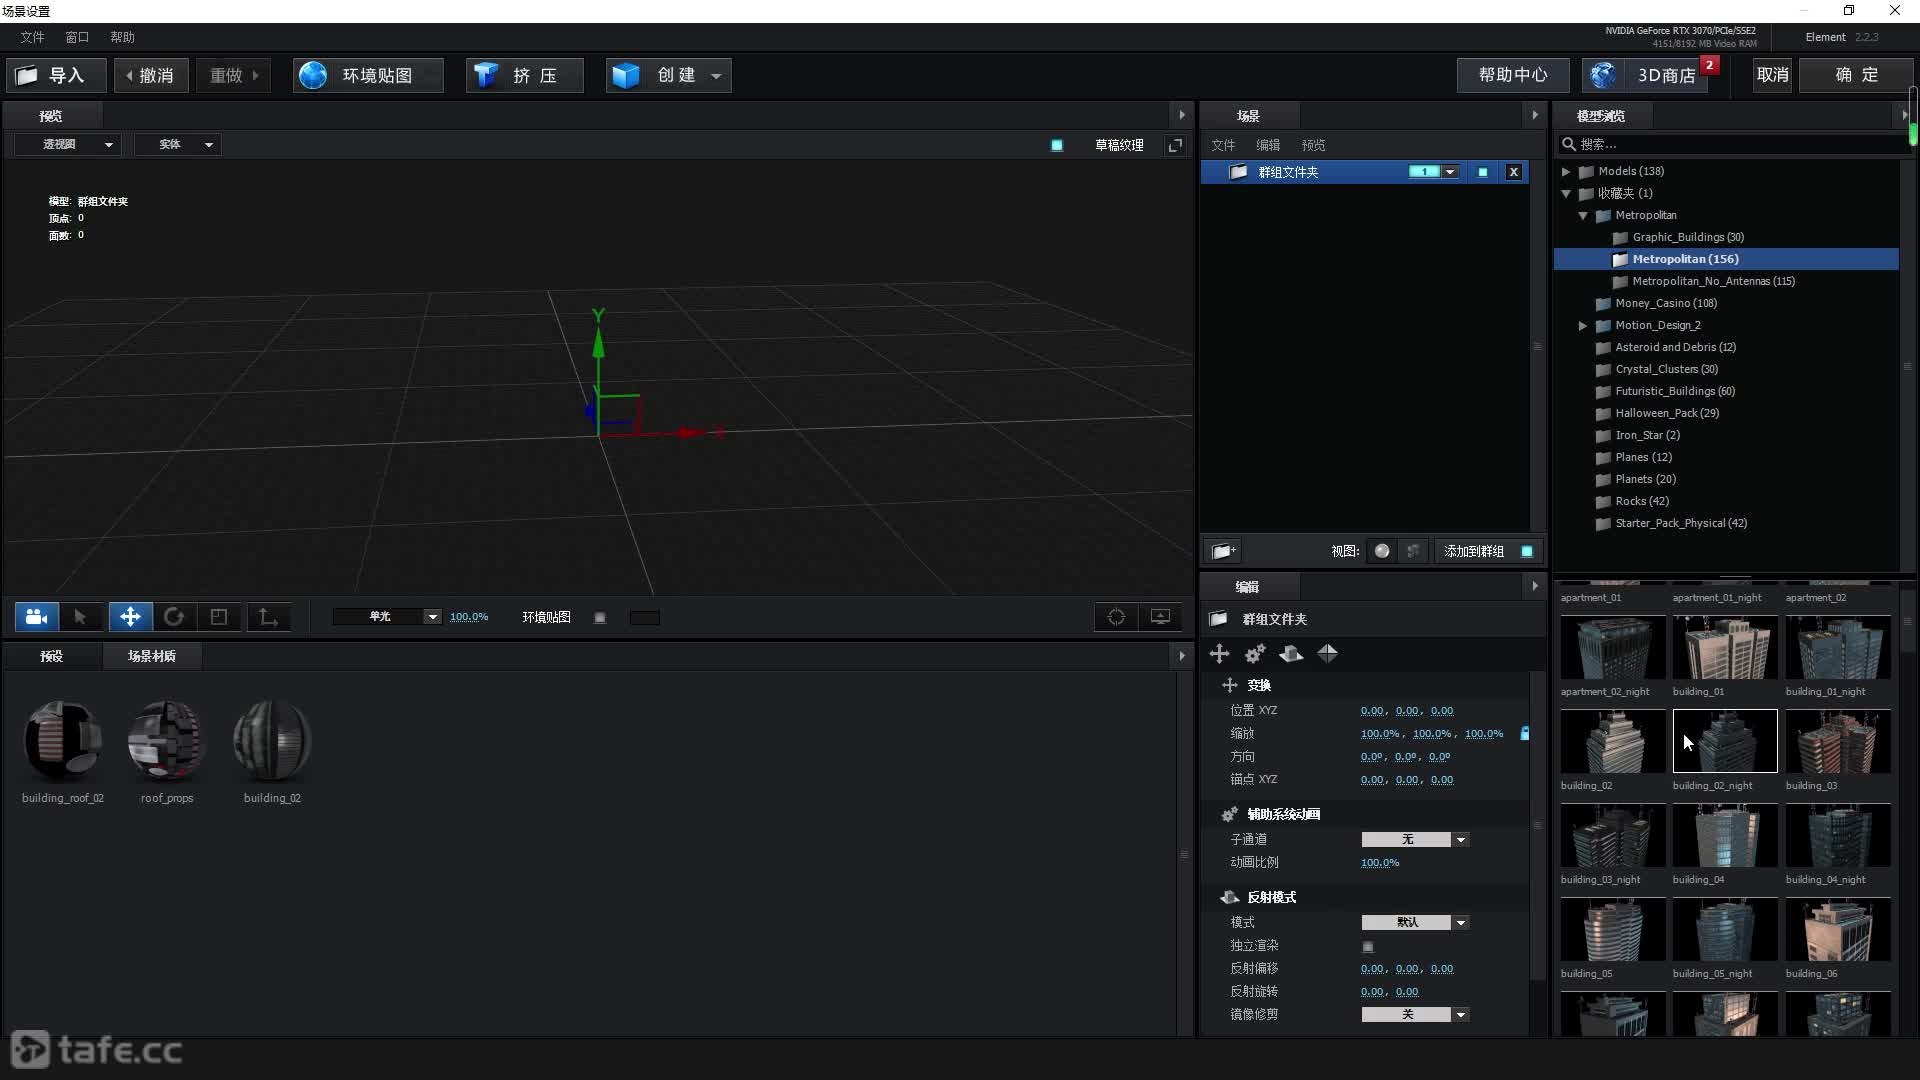This screenshot has height=1080, width=1920.
Task: Switch to the presets tab
Action: [x=51, y=656]
